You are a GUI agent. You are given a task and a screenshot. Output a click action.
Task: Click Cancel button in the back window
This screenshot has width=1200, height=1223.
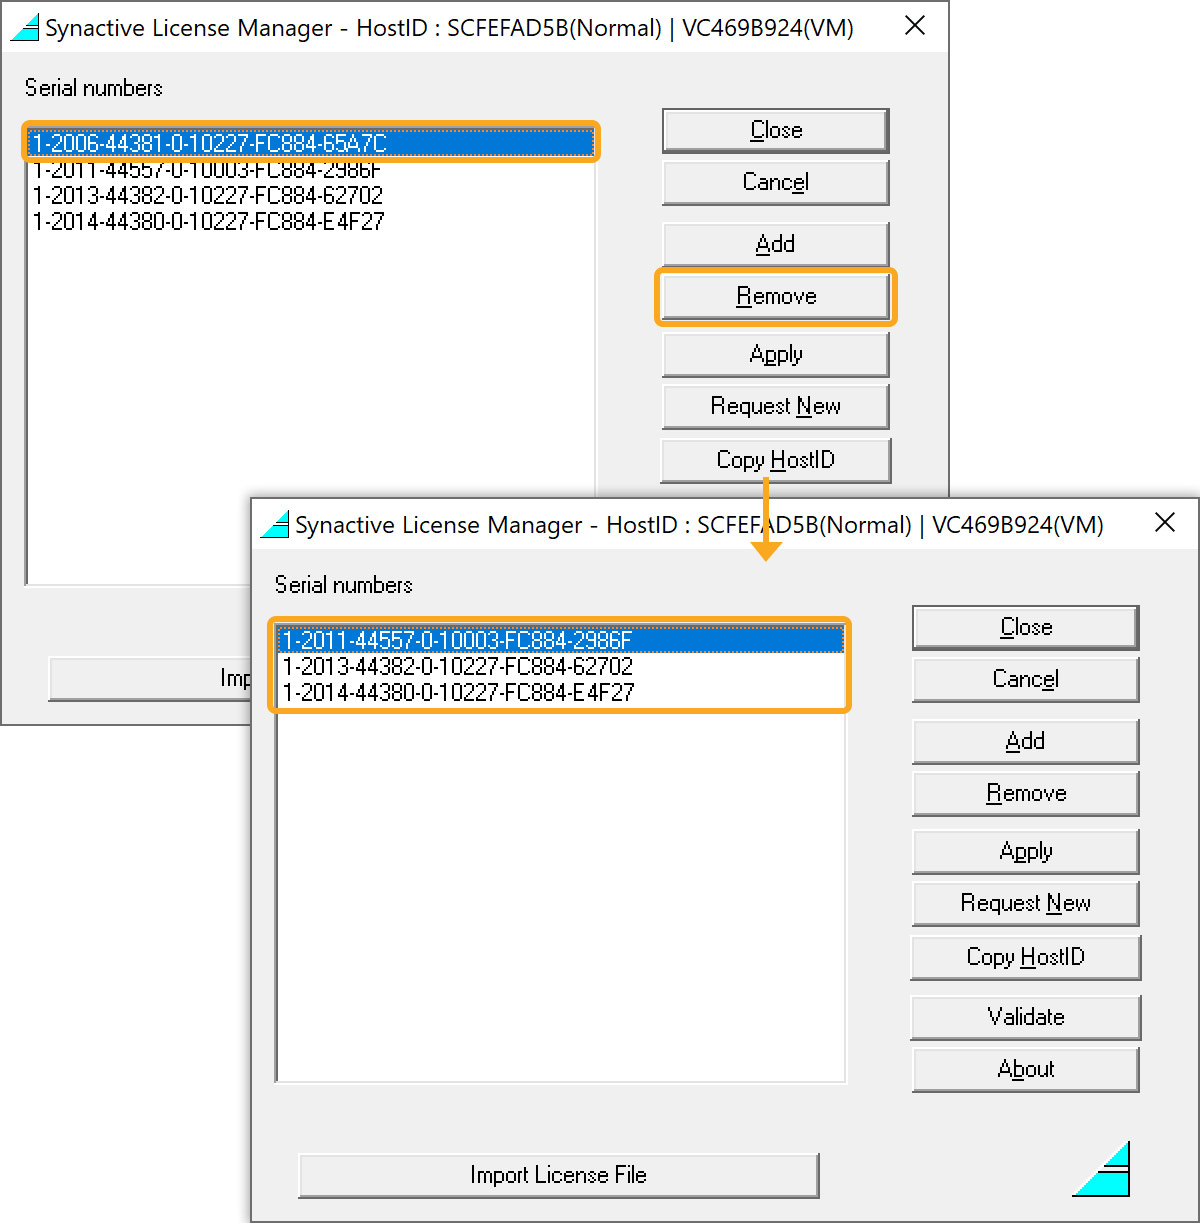click(x=776, y=183)
